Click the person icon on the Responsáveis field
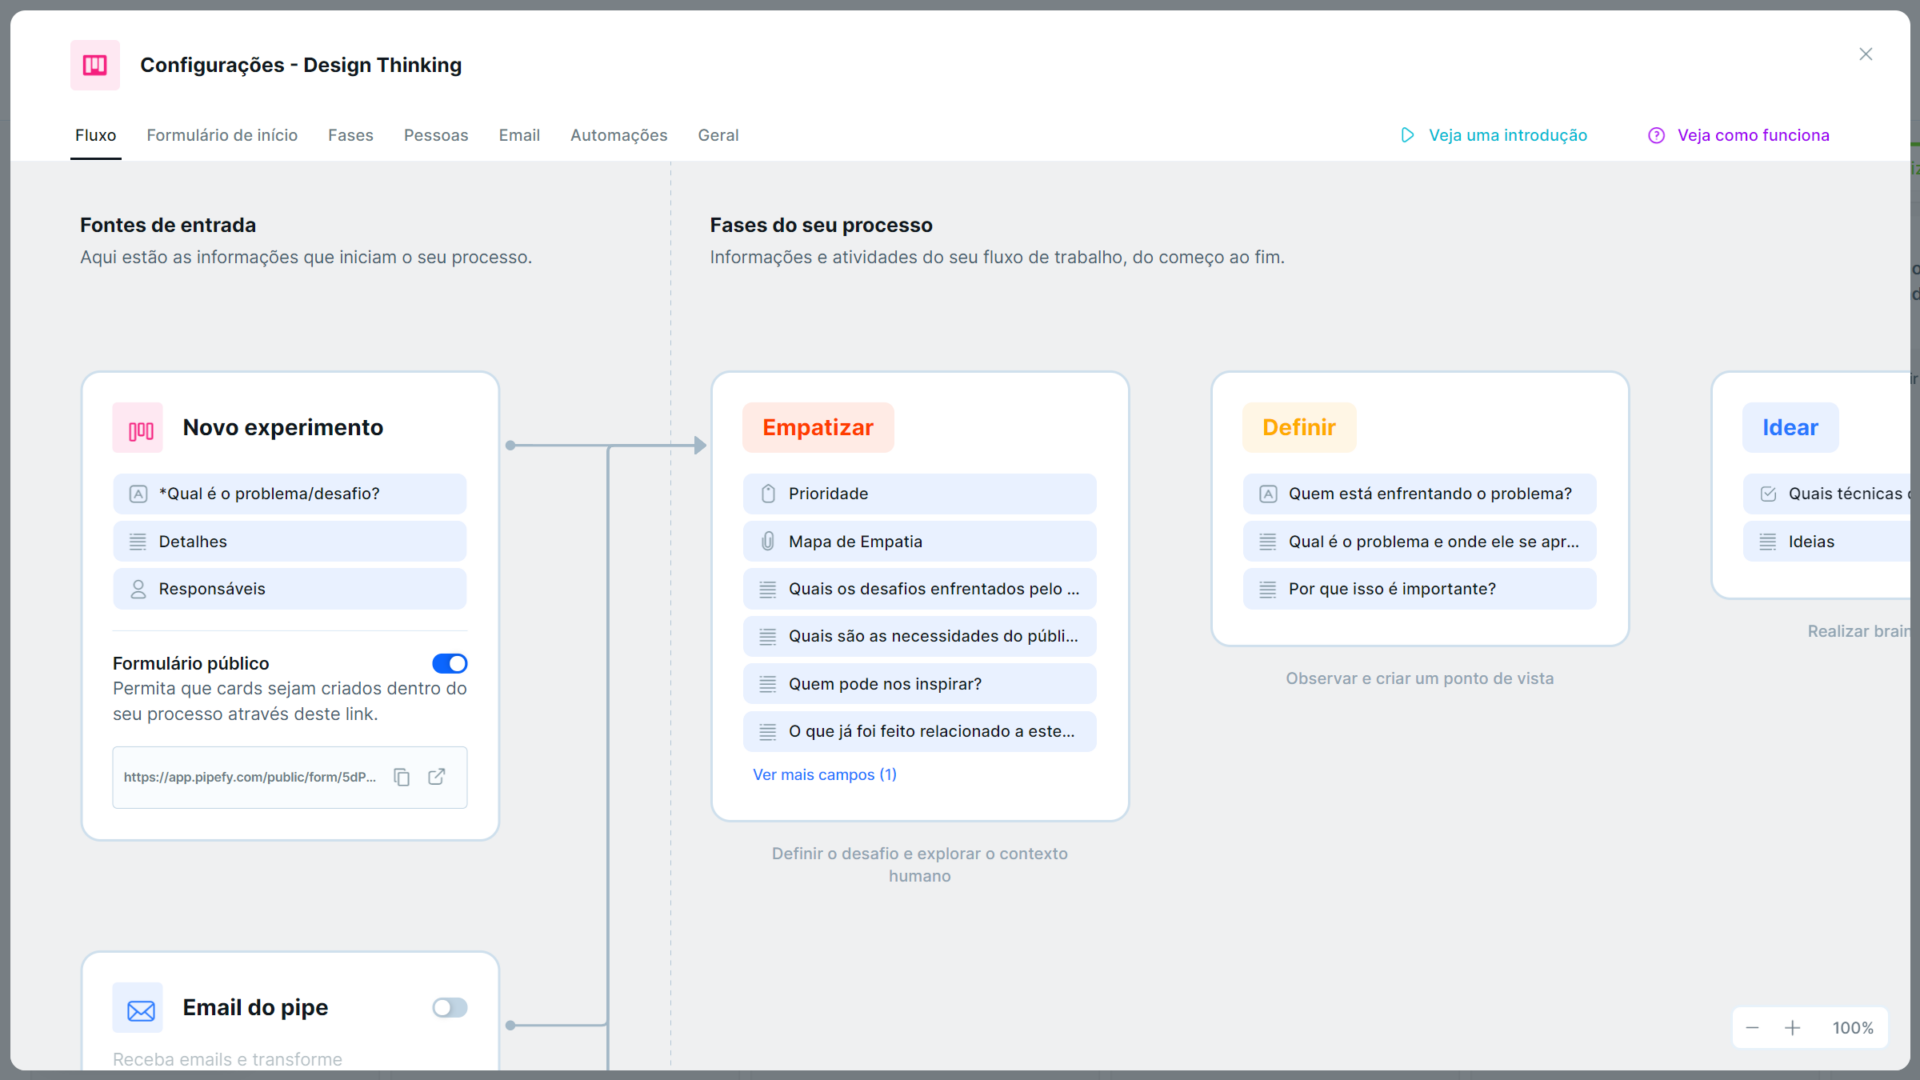Viewport: 1920px width, 1080px height. tap(137, 589)
